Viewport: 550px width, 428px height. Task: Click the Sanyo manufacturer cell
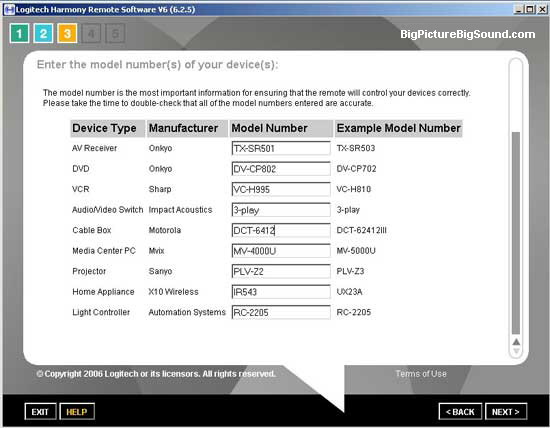(x=160, y=271)
